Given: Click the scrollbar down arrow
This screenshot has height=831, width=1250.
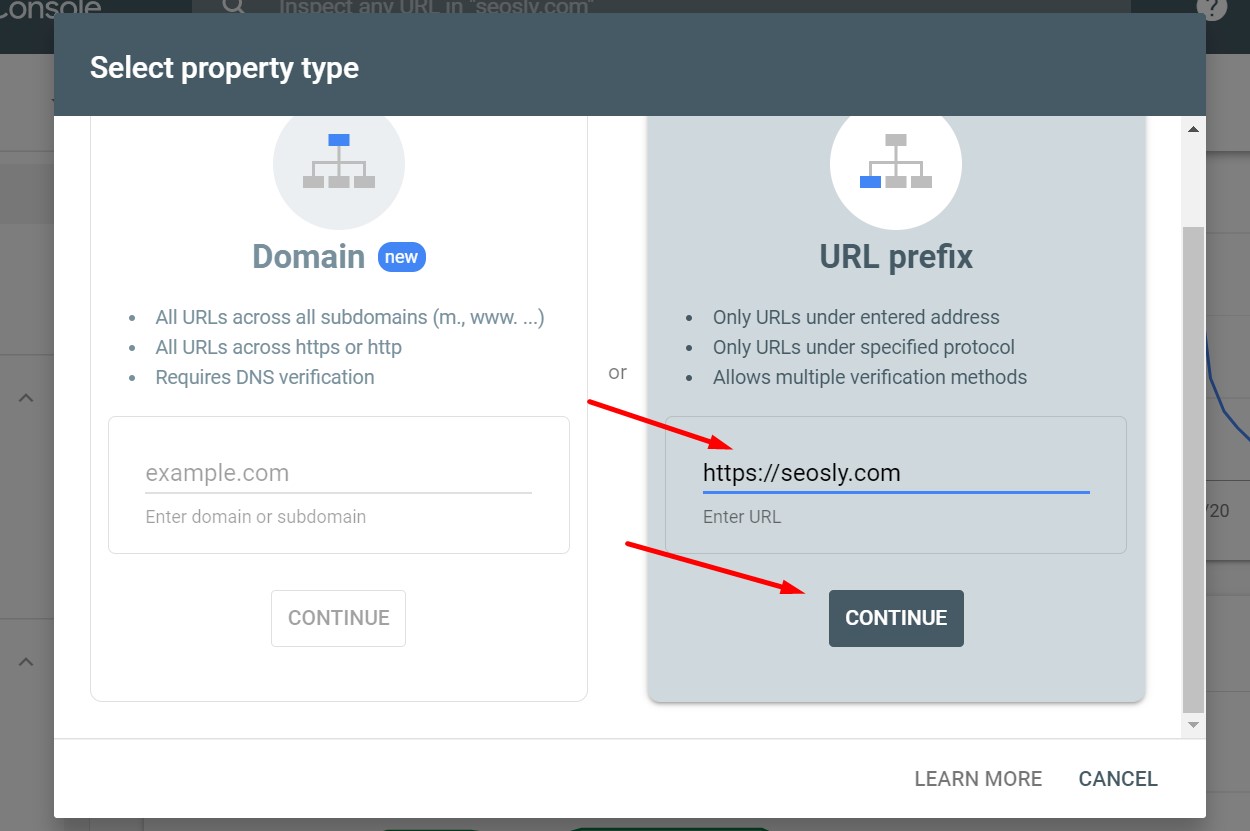Looking at the screenshot, I should (x=1192, y=724).
